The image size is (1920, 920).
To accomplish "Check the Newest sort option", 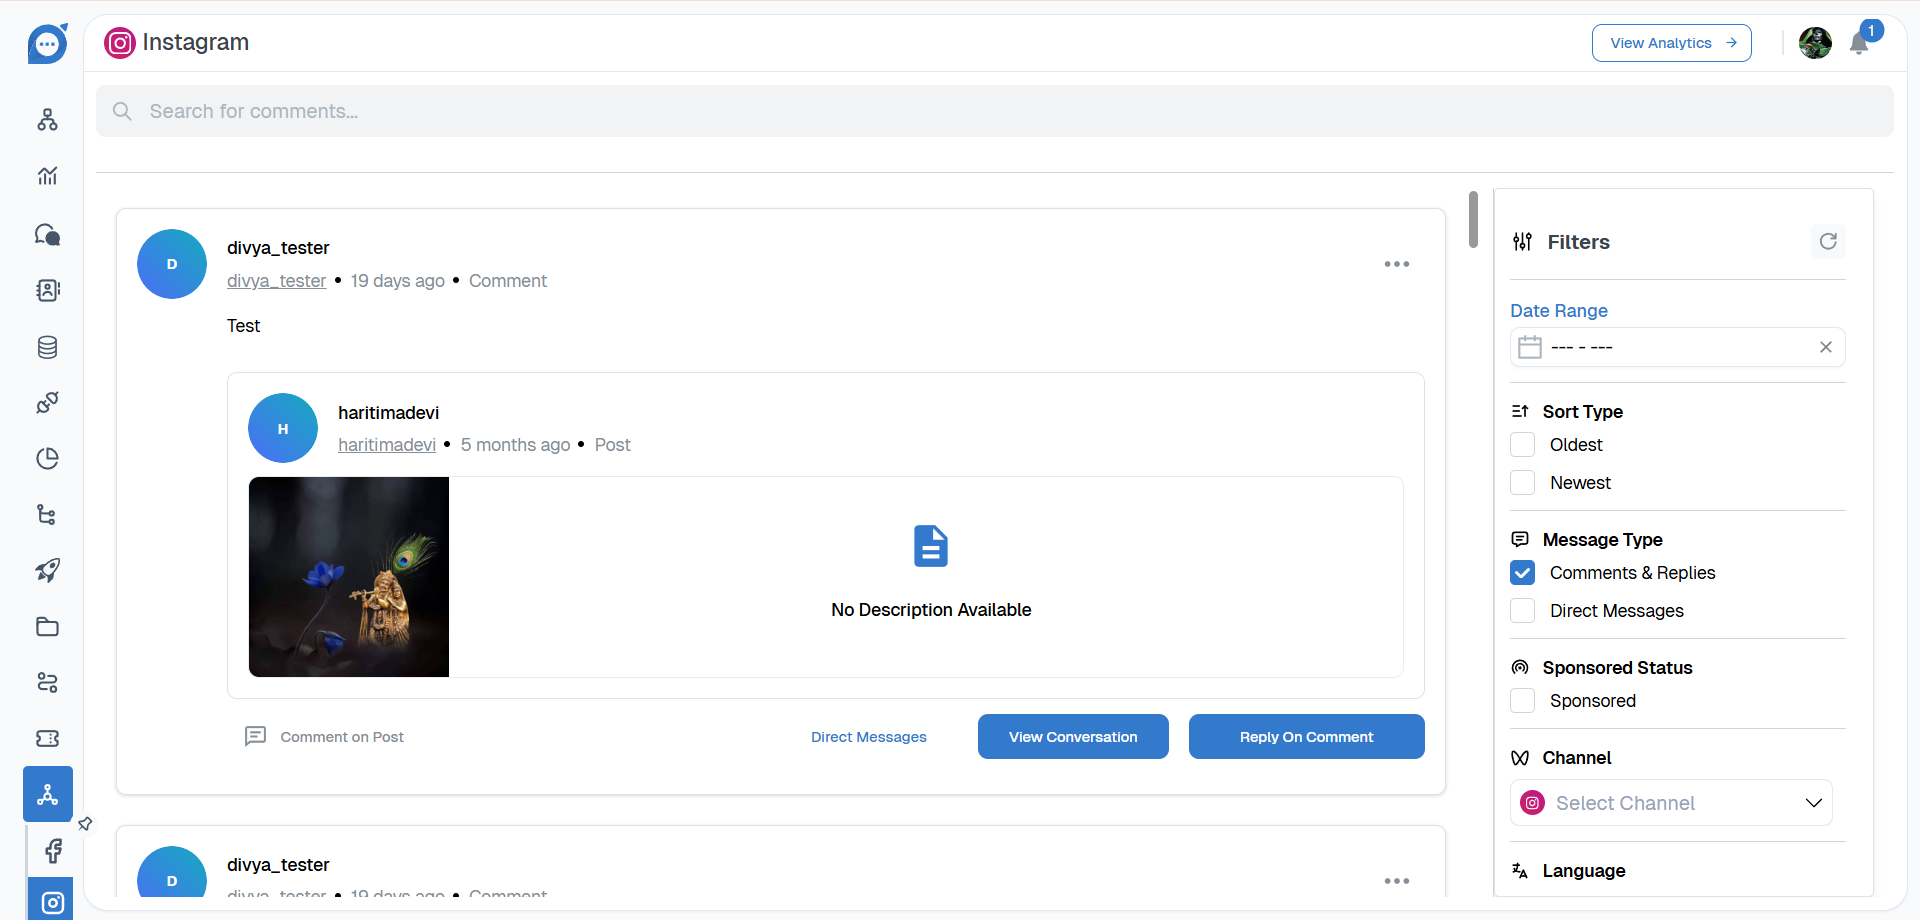I will pyautogui.click(x=1522, y=483).
